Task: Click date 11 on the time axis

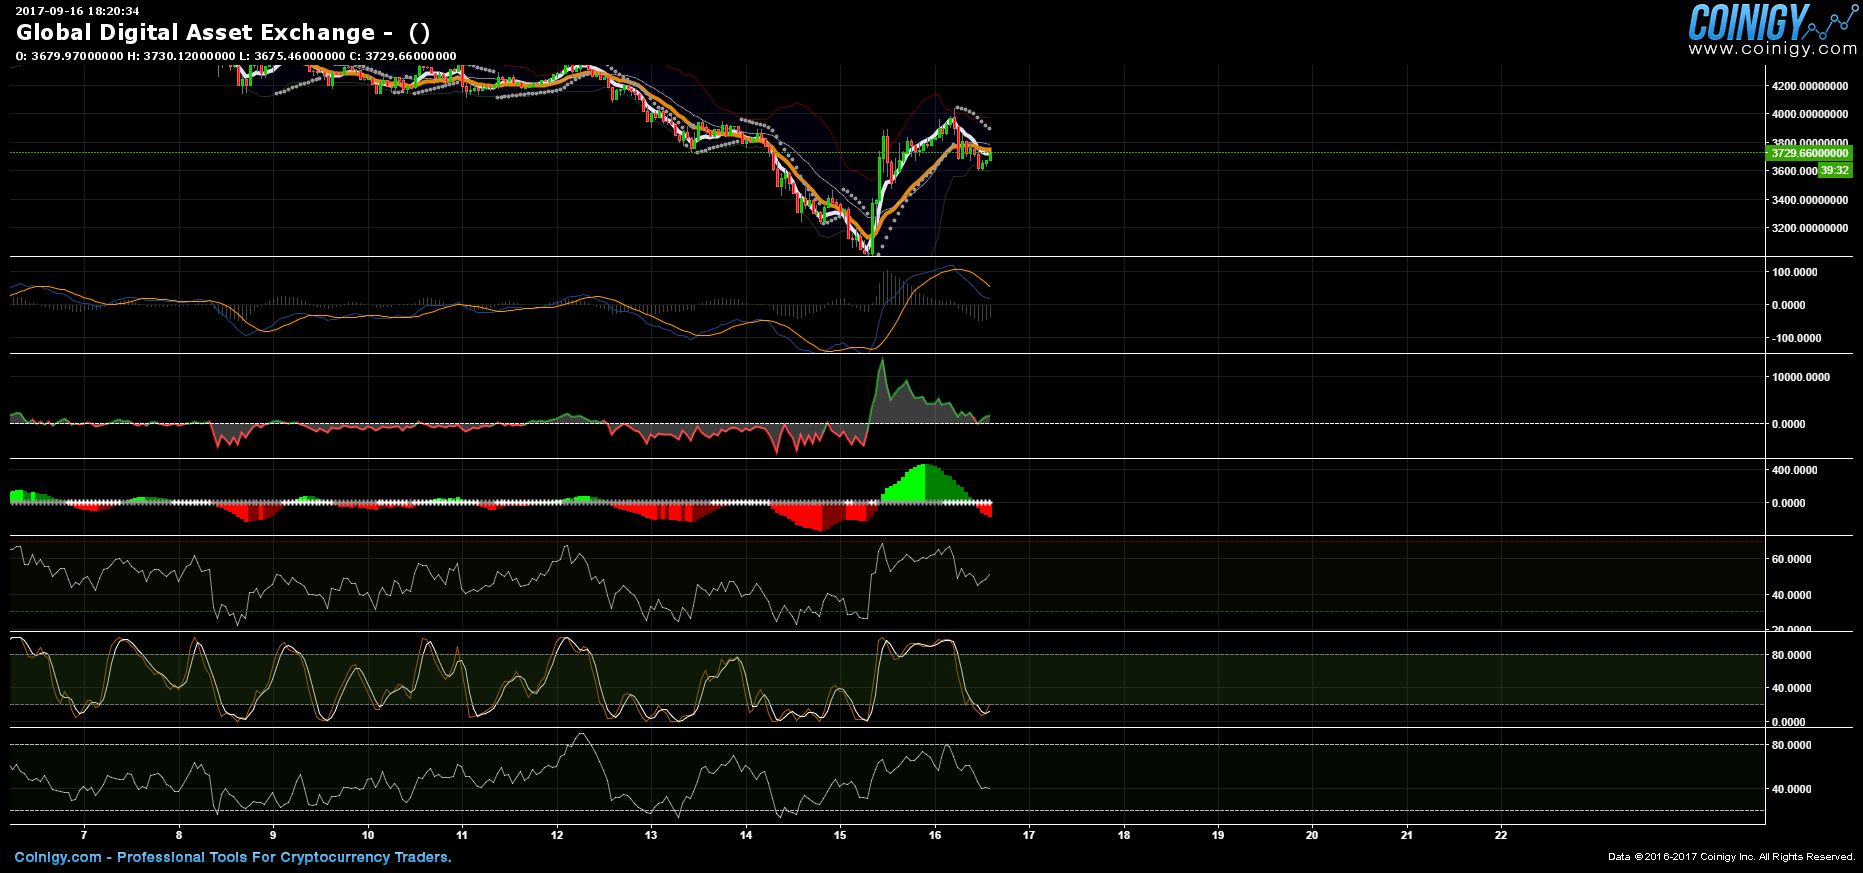Action: [462, 835]
